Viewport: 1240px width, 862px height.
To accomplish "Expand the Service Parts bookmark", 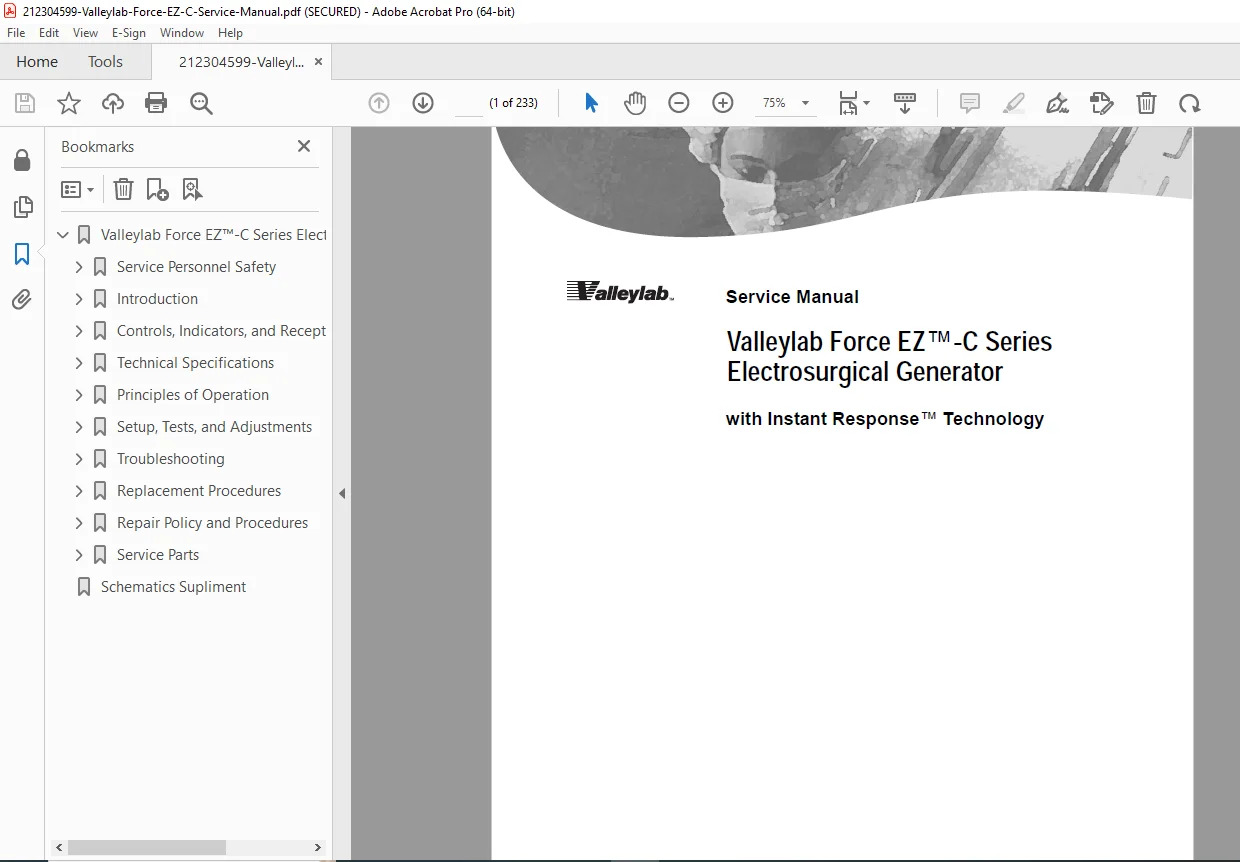I will pos(79,555).
